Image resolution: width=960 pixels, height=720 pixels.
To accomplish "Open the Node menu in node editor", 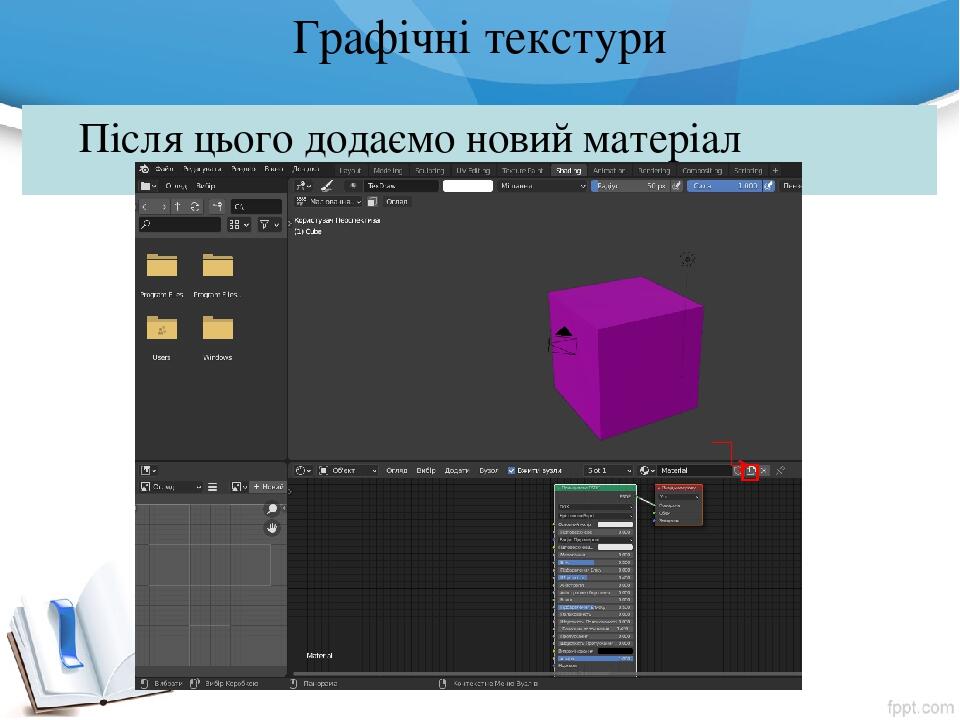I will click(488, 471).
